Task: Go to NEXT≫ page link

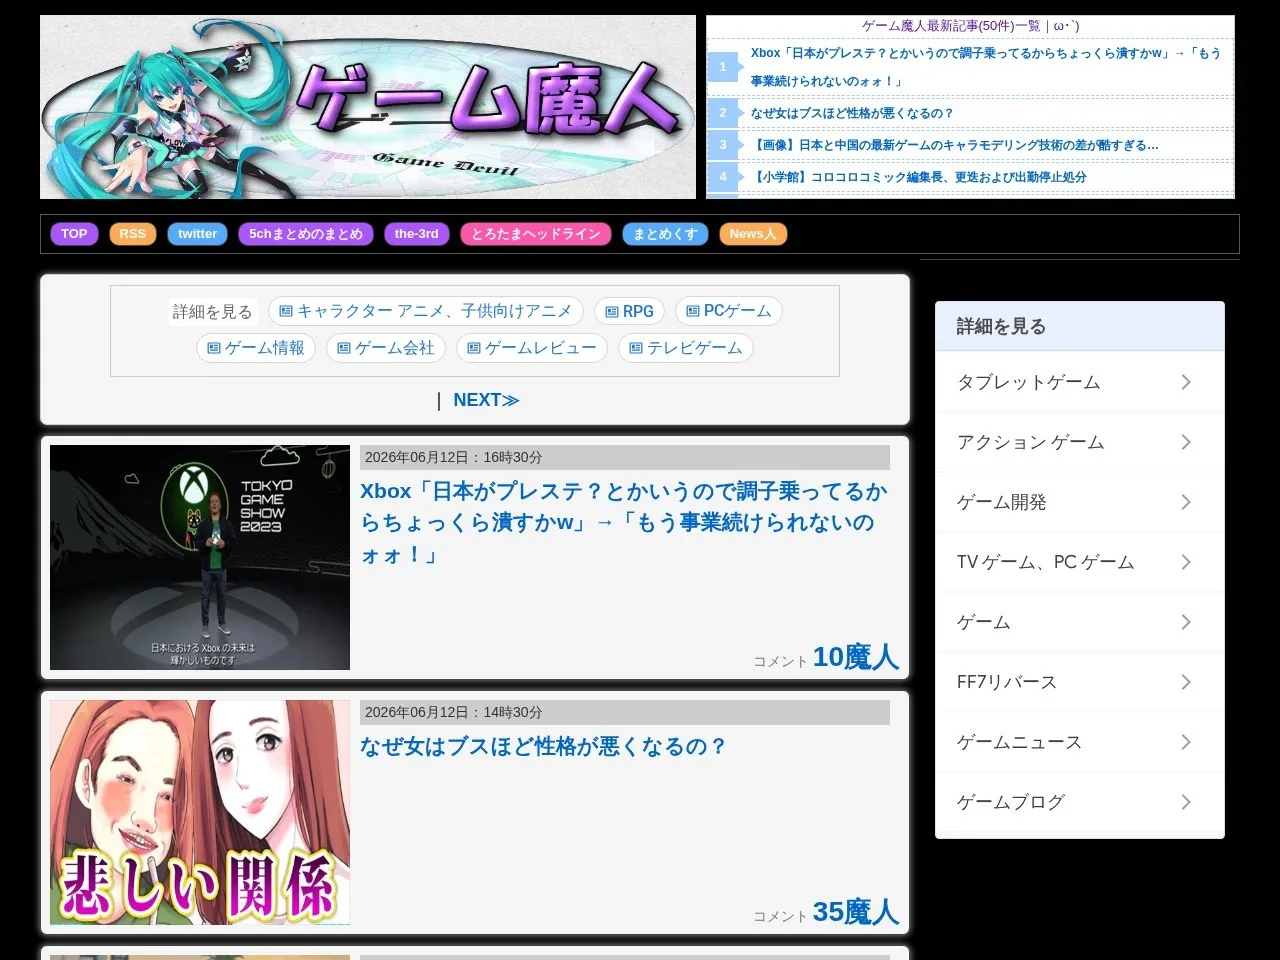Action: [x=486, y=400]
